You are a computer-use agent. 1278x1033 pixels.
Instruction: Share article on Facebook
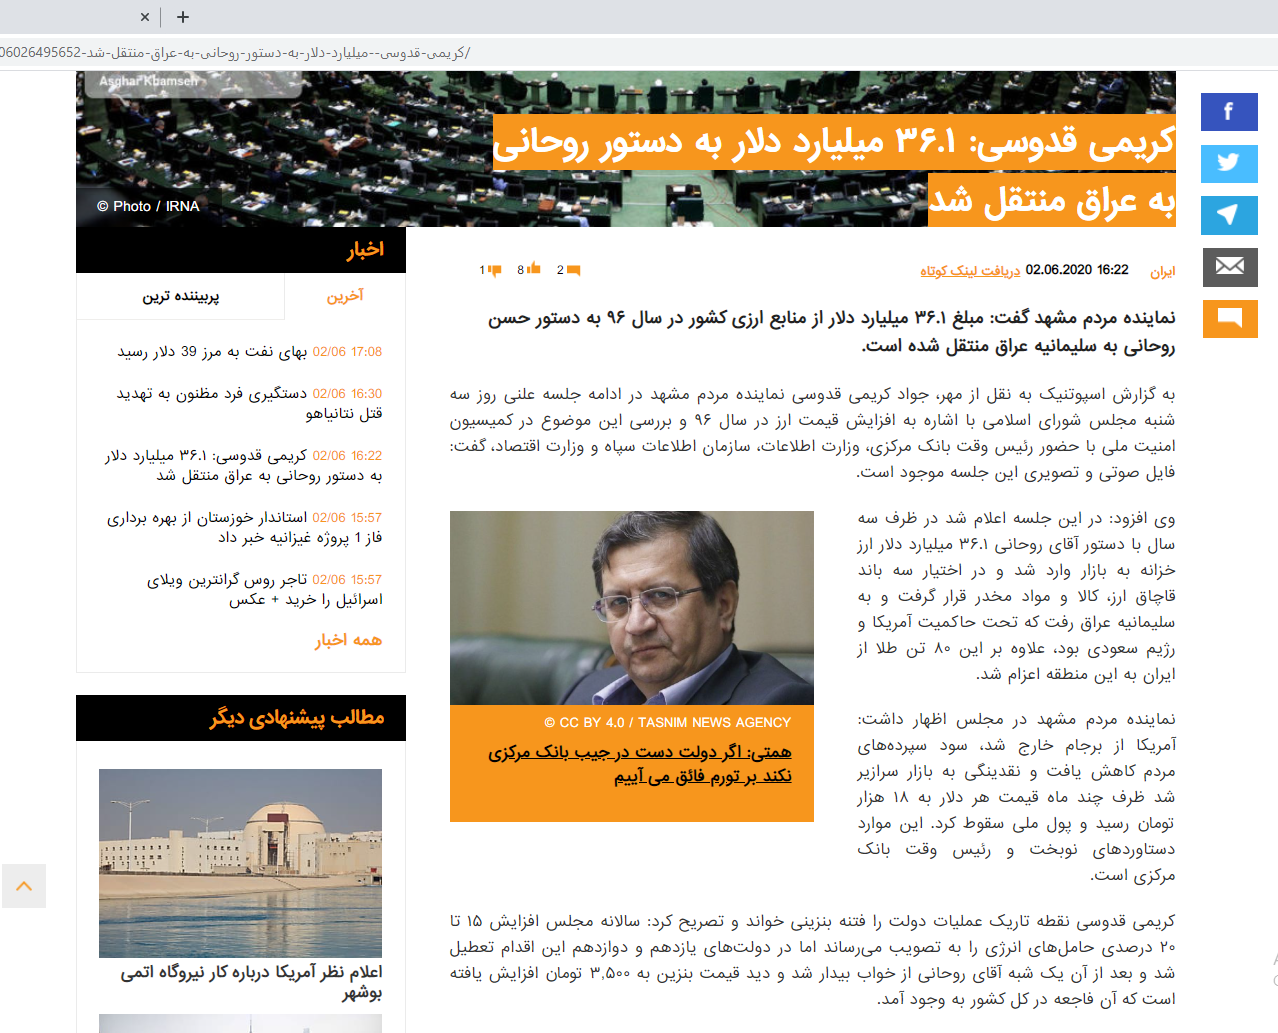click(1229, 112)
